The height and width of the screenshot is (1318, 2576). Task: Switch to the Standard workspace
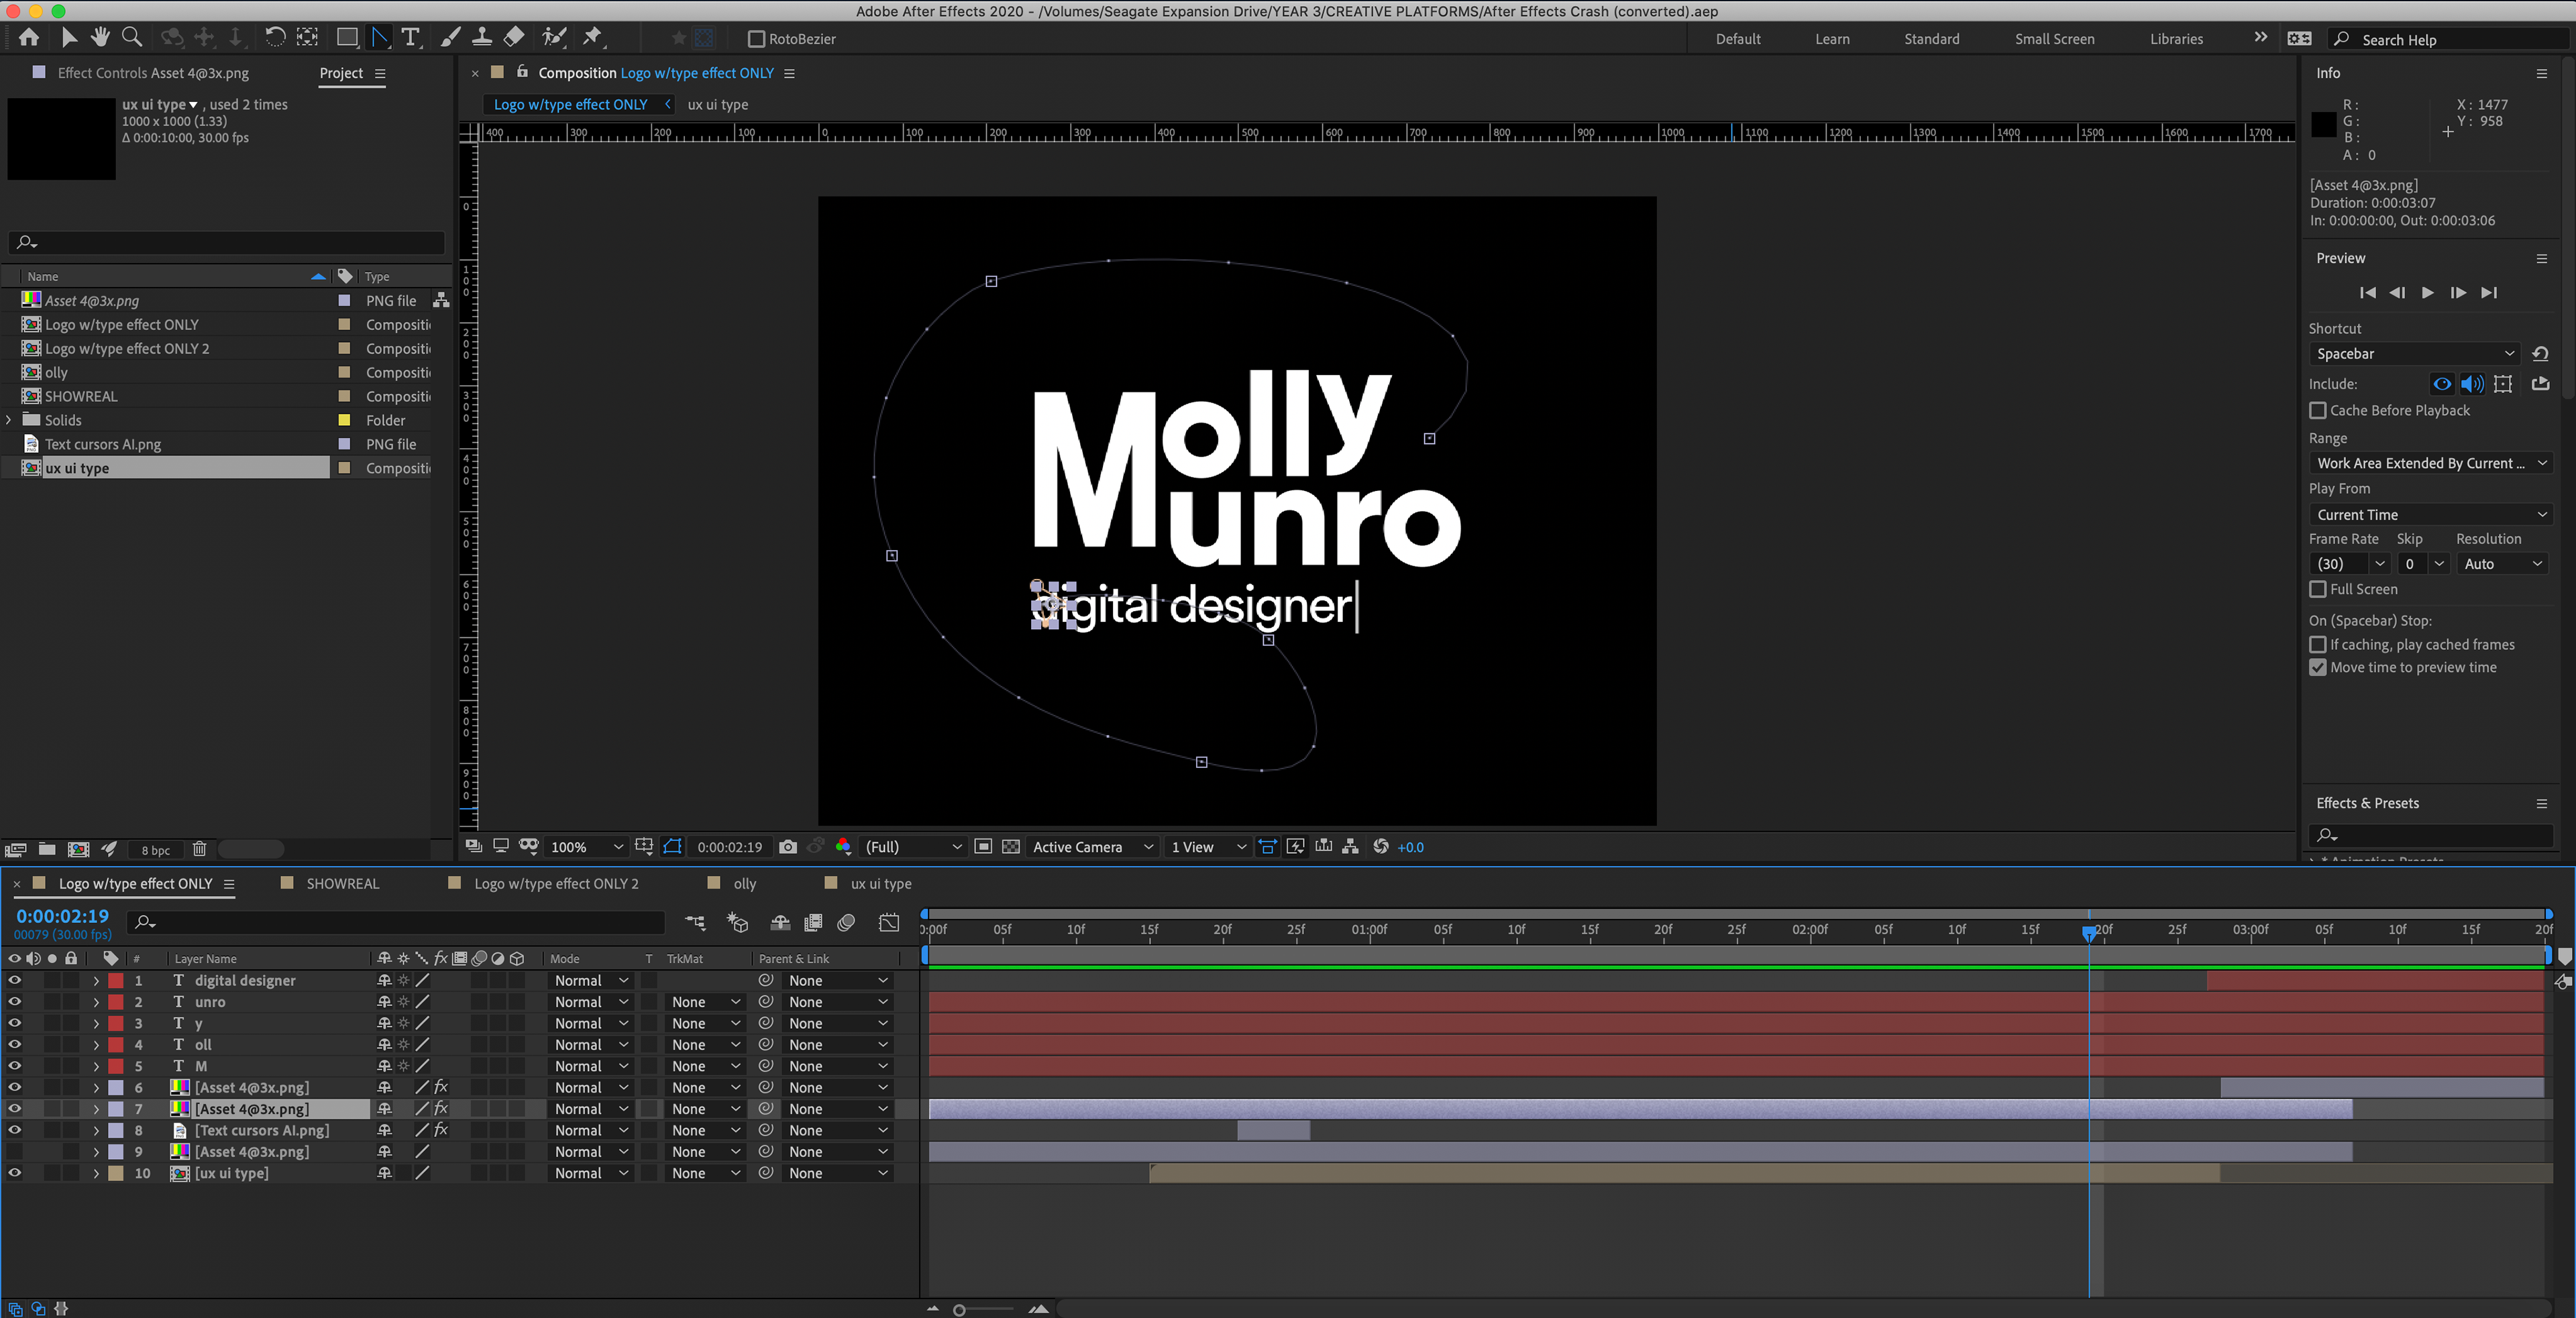(x=1931, y=39)
